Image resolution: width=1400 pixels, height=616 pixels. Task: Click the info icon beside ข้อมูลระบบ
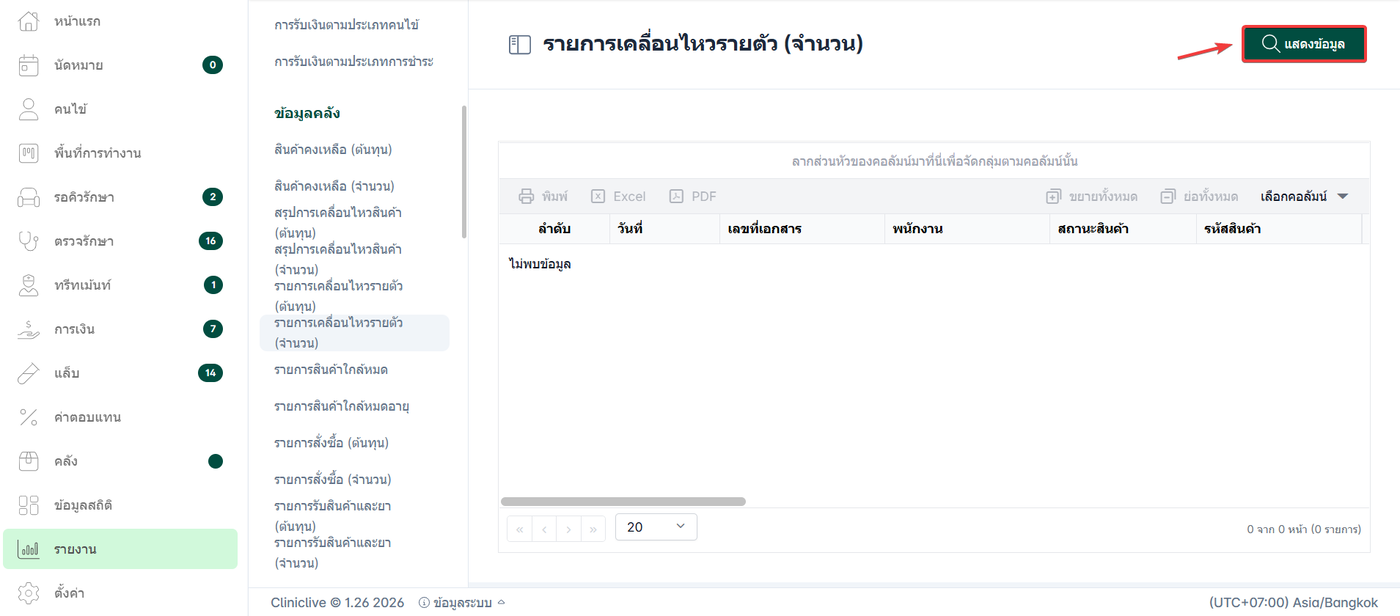tap(424, 602)
